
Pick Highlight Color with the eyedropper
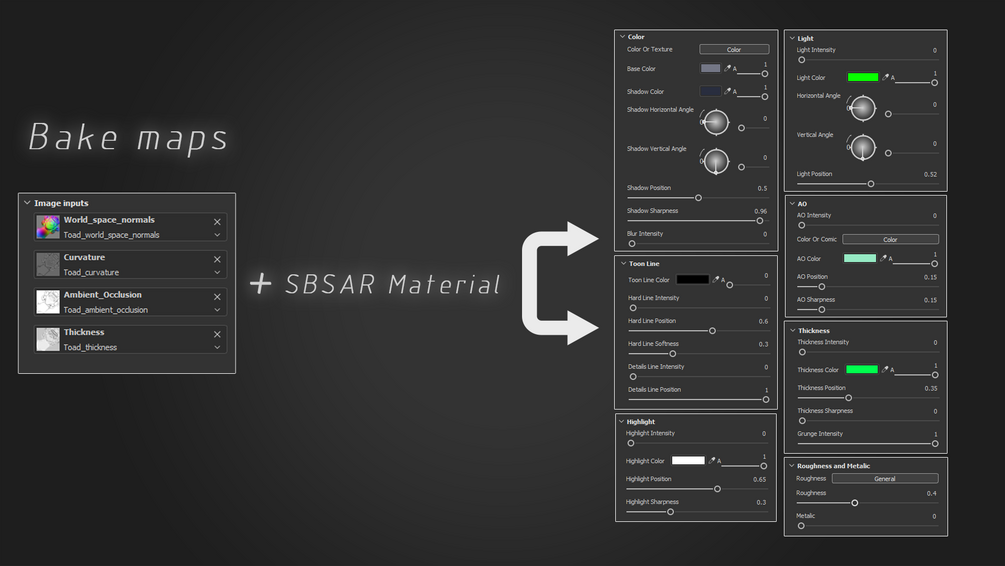pyautogui.click(x=711, y=460)
